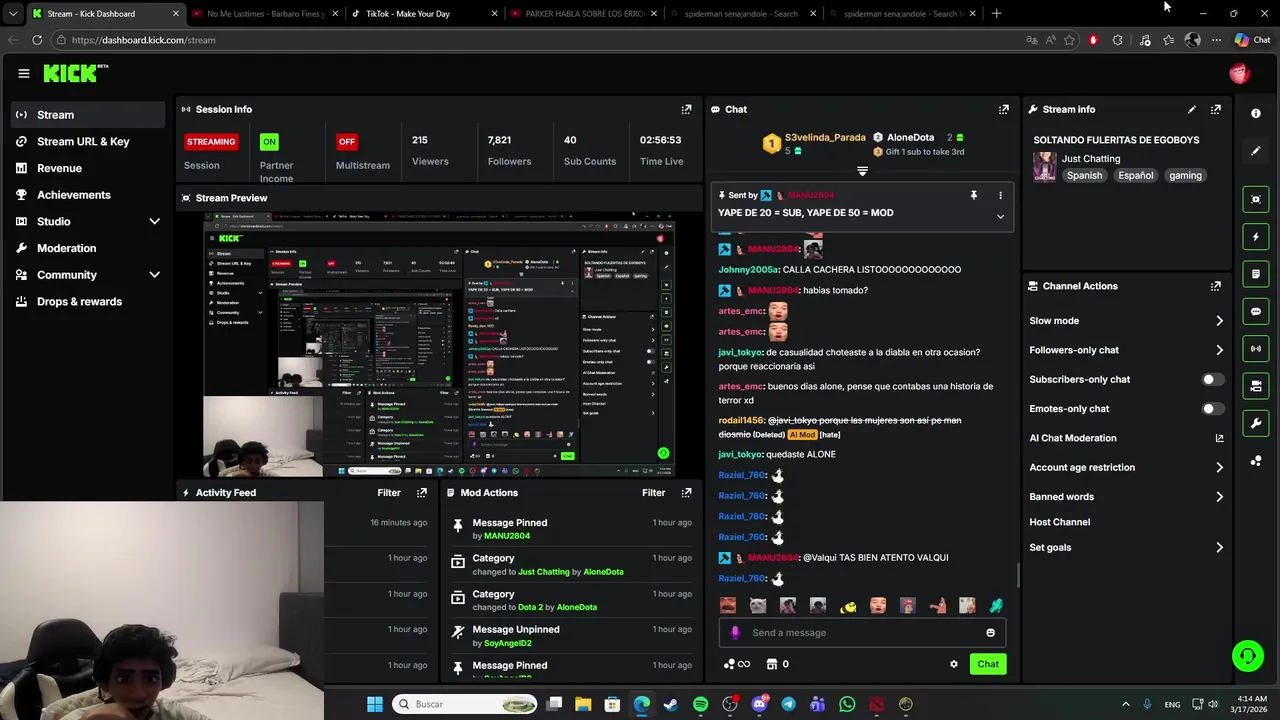Edit stream info with the panel's pencil icon
1280x720 pixels.
point(1191,109)
